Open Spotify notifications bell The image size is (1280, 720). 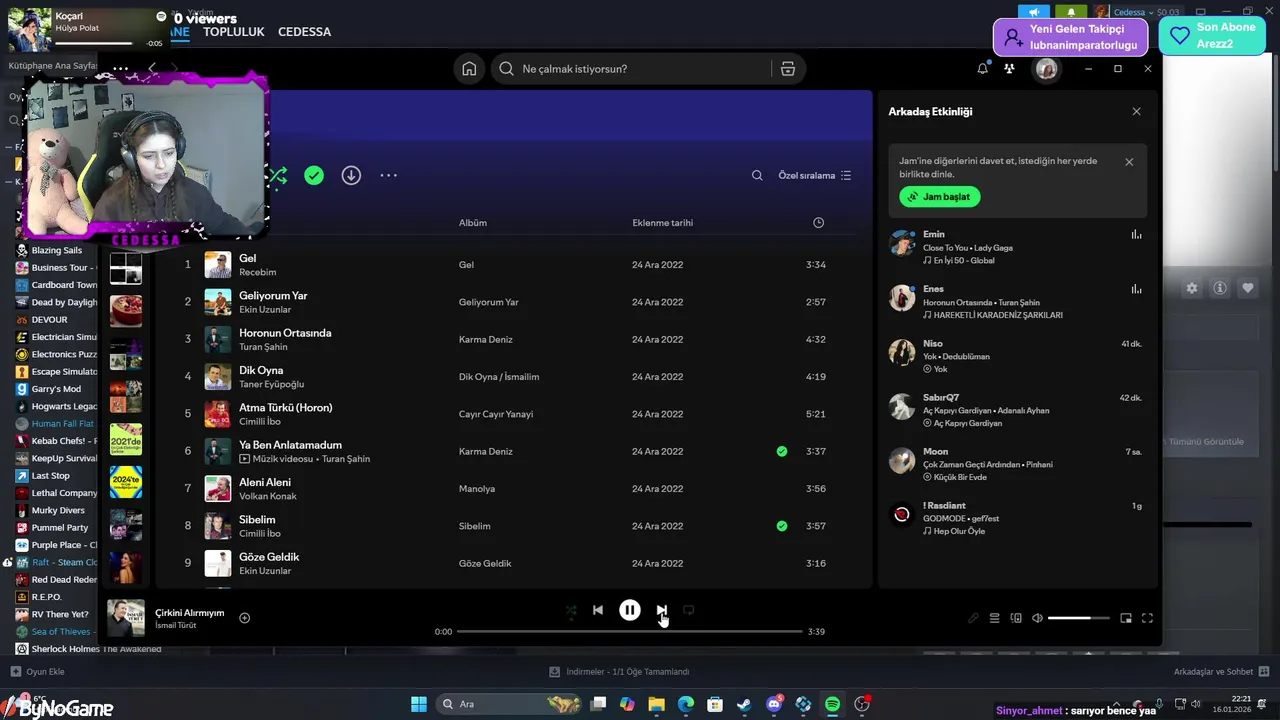(983, 68)
